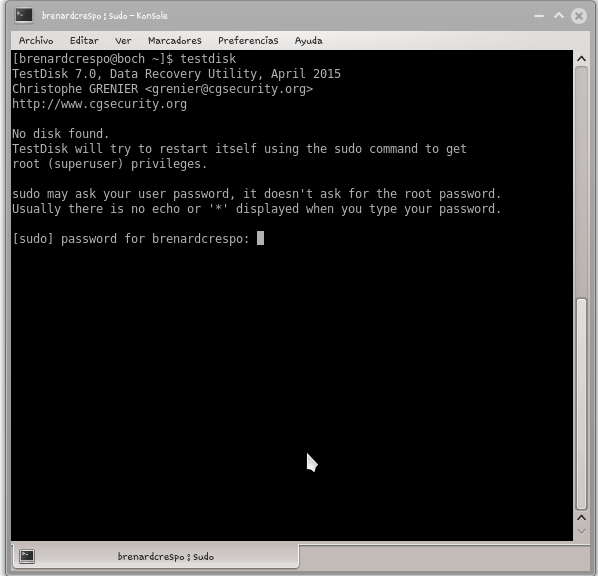The width and height of the screenshot is (598, 576).
Task: Click the scrollbar track above the handle
Action: (x=581, y=182)
